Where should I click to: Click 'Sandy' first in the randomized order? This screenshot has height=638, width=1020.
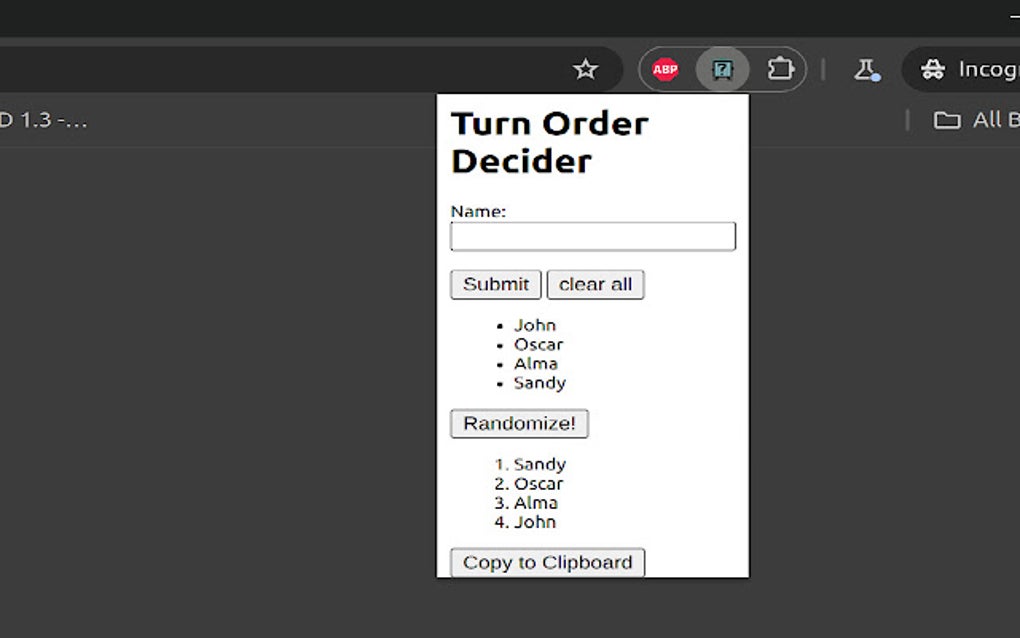click(x=540, y=464)
